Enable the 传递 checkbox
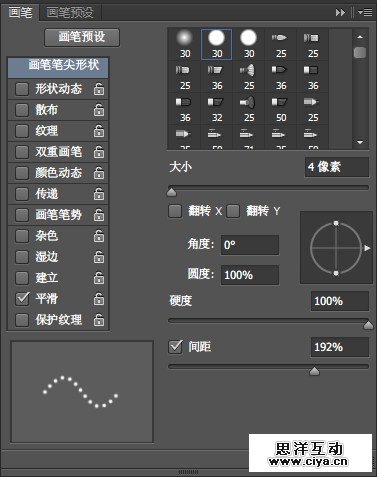Screen dimensions: 377x477 22,194
